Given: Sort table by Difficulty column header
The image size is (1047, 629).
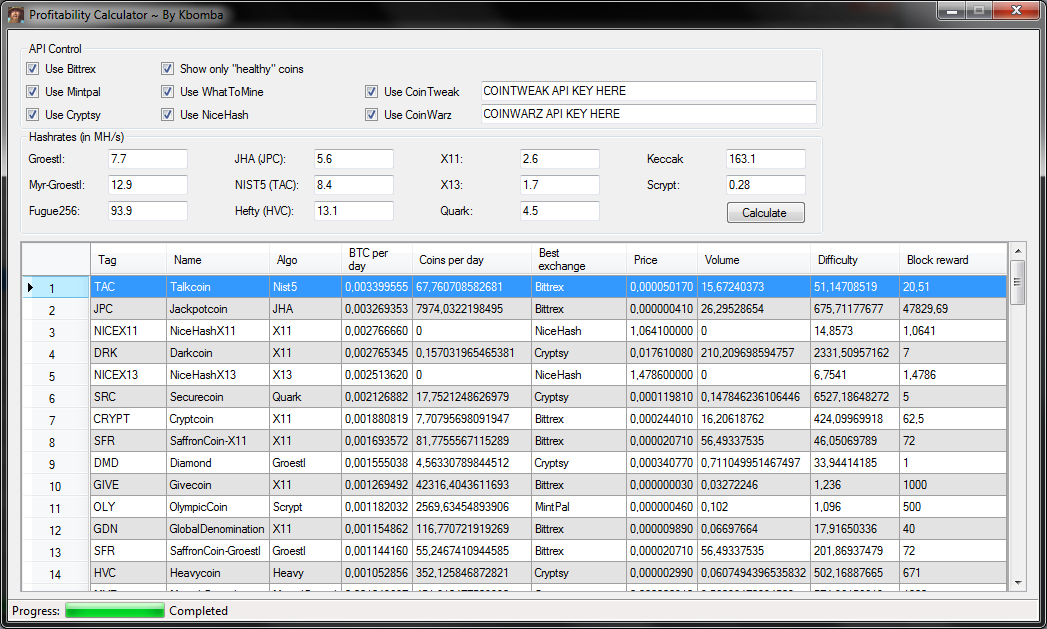Looking at the screenshot, I should (854, 260).
